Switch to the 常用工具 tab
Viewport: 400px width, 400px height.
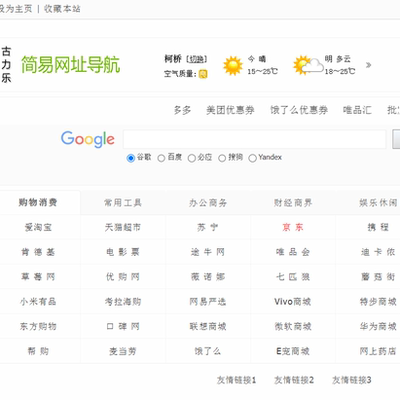pyautogui.click(x=123, y=203)
